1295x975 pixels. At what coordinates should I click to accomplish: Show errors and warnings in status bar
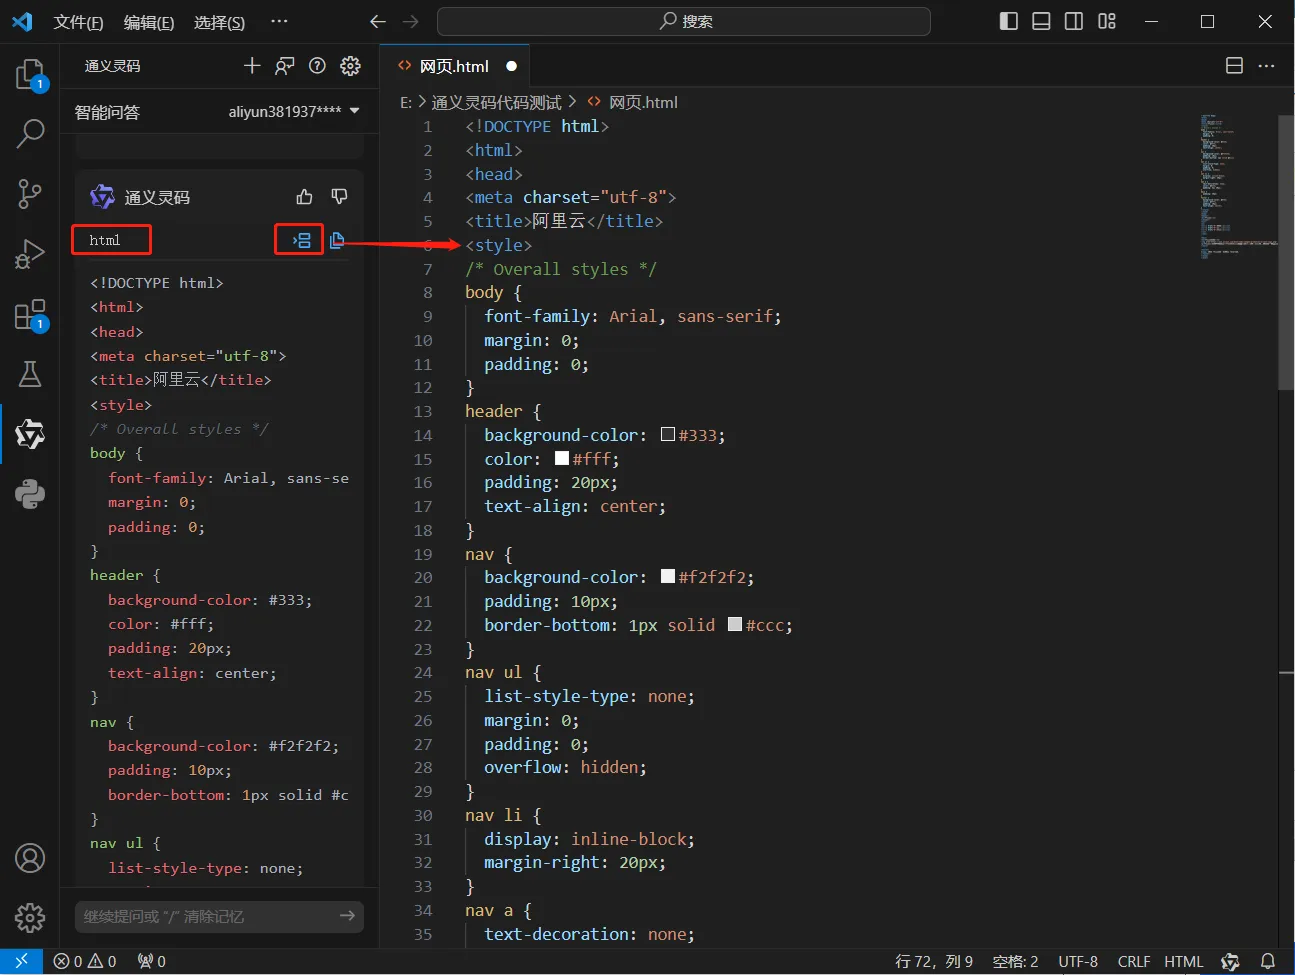pos(85,961)
